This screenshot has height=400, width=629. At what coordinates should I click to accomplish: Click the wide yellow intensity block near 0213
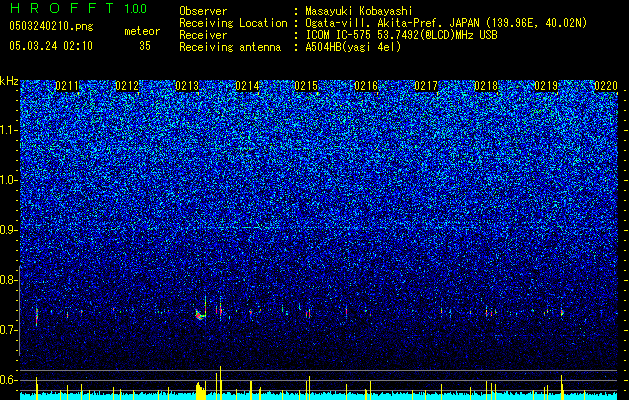201,391
